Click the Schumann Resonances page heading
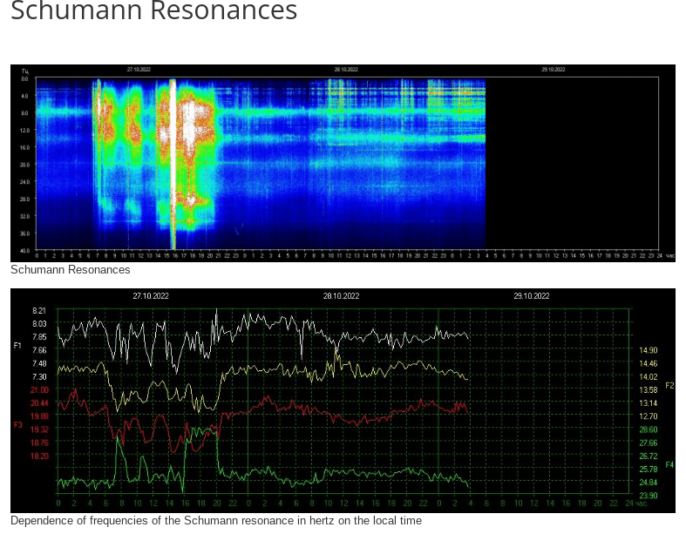The width and height of the screenshot is (686, 534). point(153,13)
